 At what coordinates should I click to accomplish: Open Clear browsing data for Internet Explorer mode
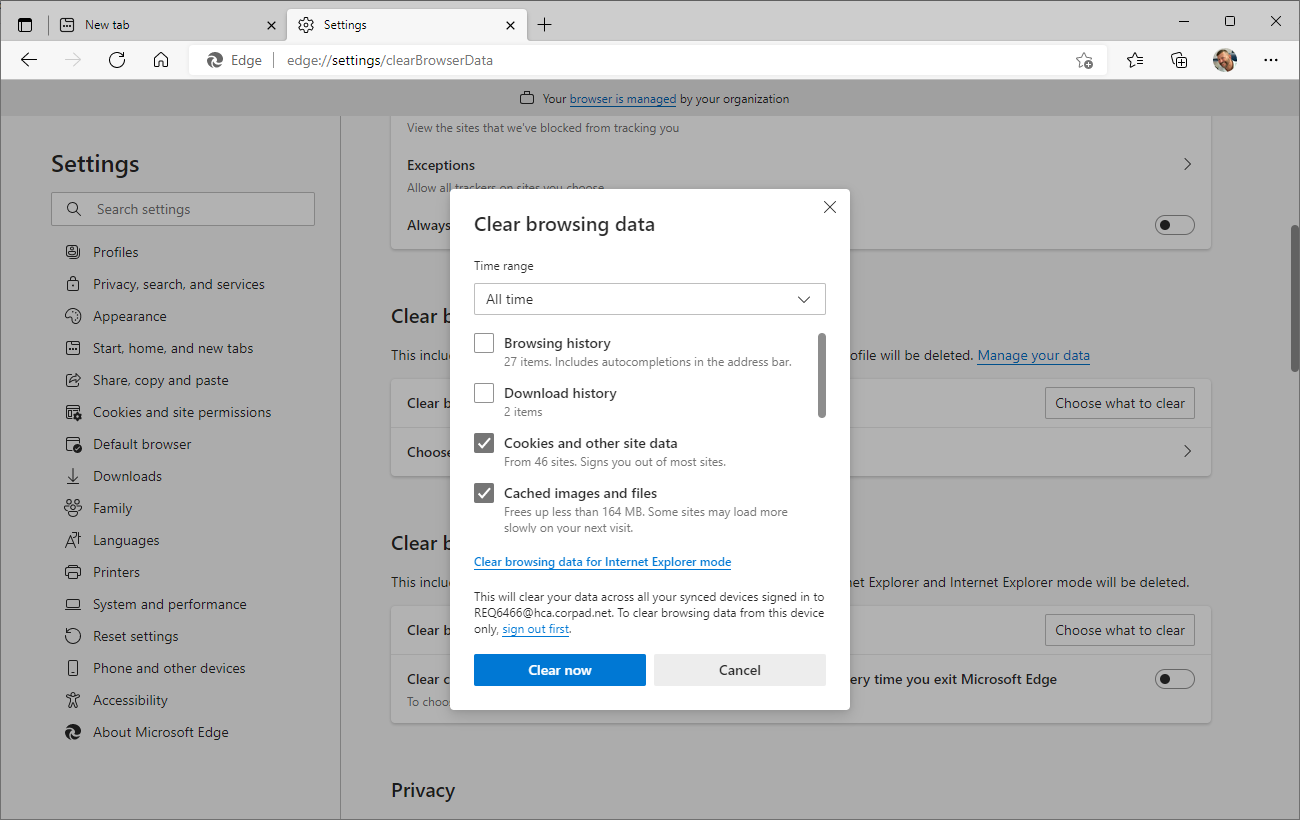[x=602, y=562]
